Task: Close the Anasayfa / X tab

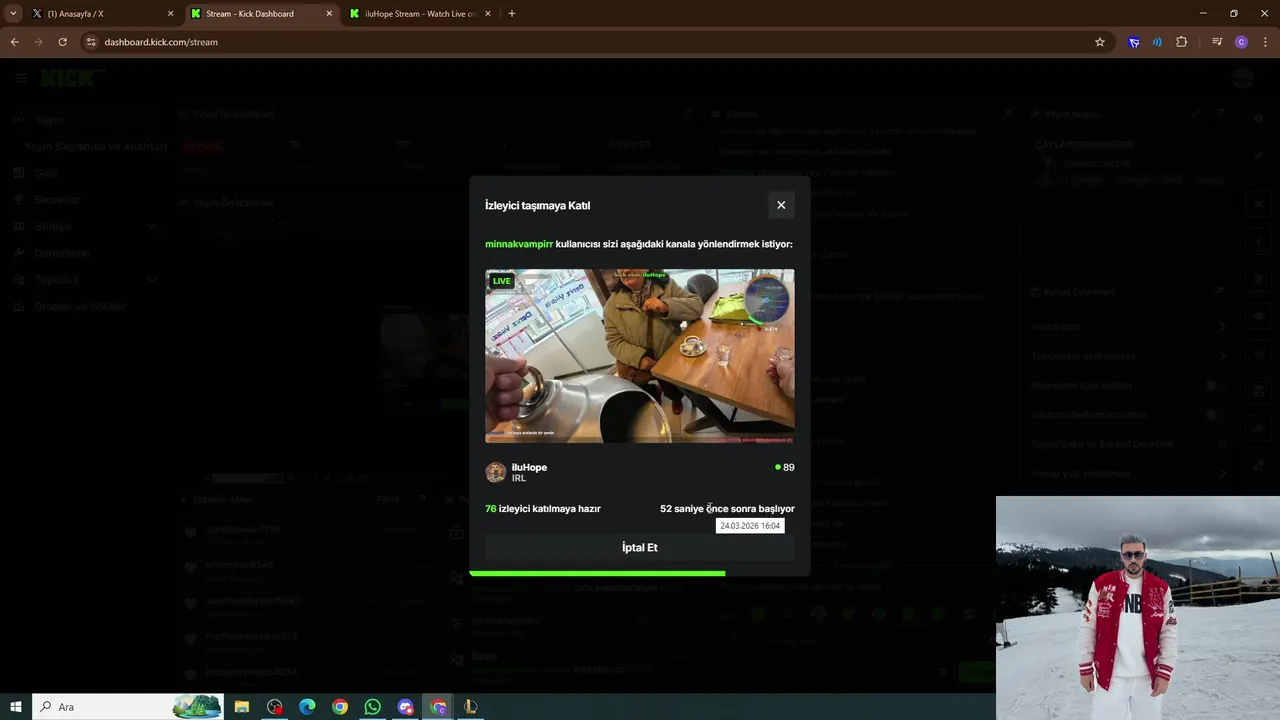Action: click(170, 14)
